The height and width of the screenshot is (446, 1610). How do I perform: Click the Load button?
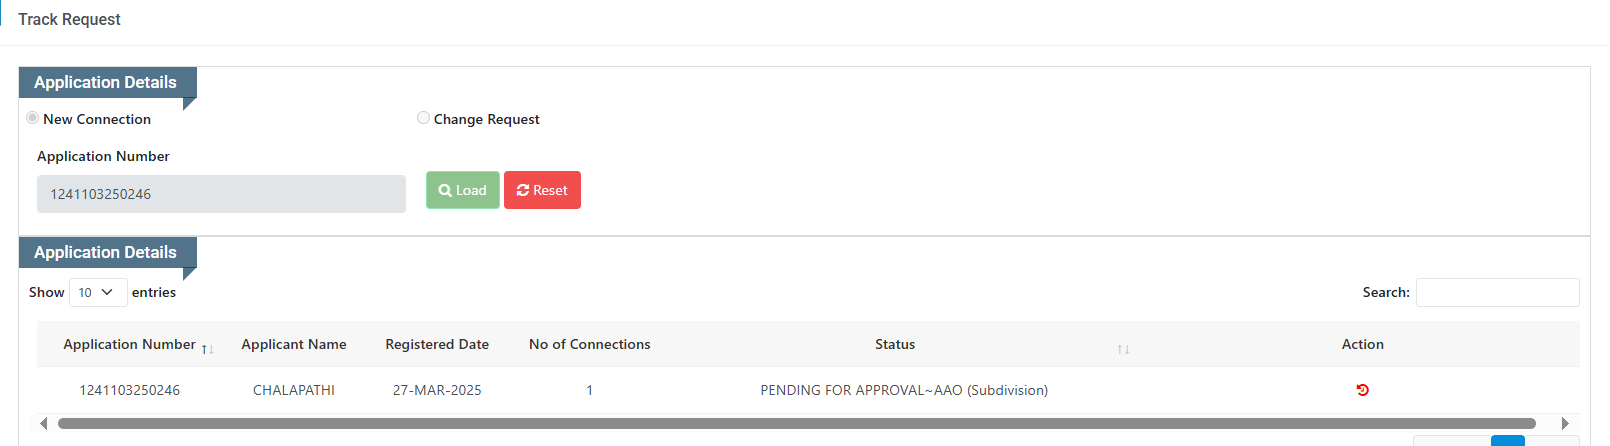[462, 190]
